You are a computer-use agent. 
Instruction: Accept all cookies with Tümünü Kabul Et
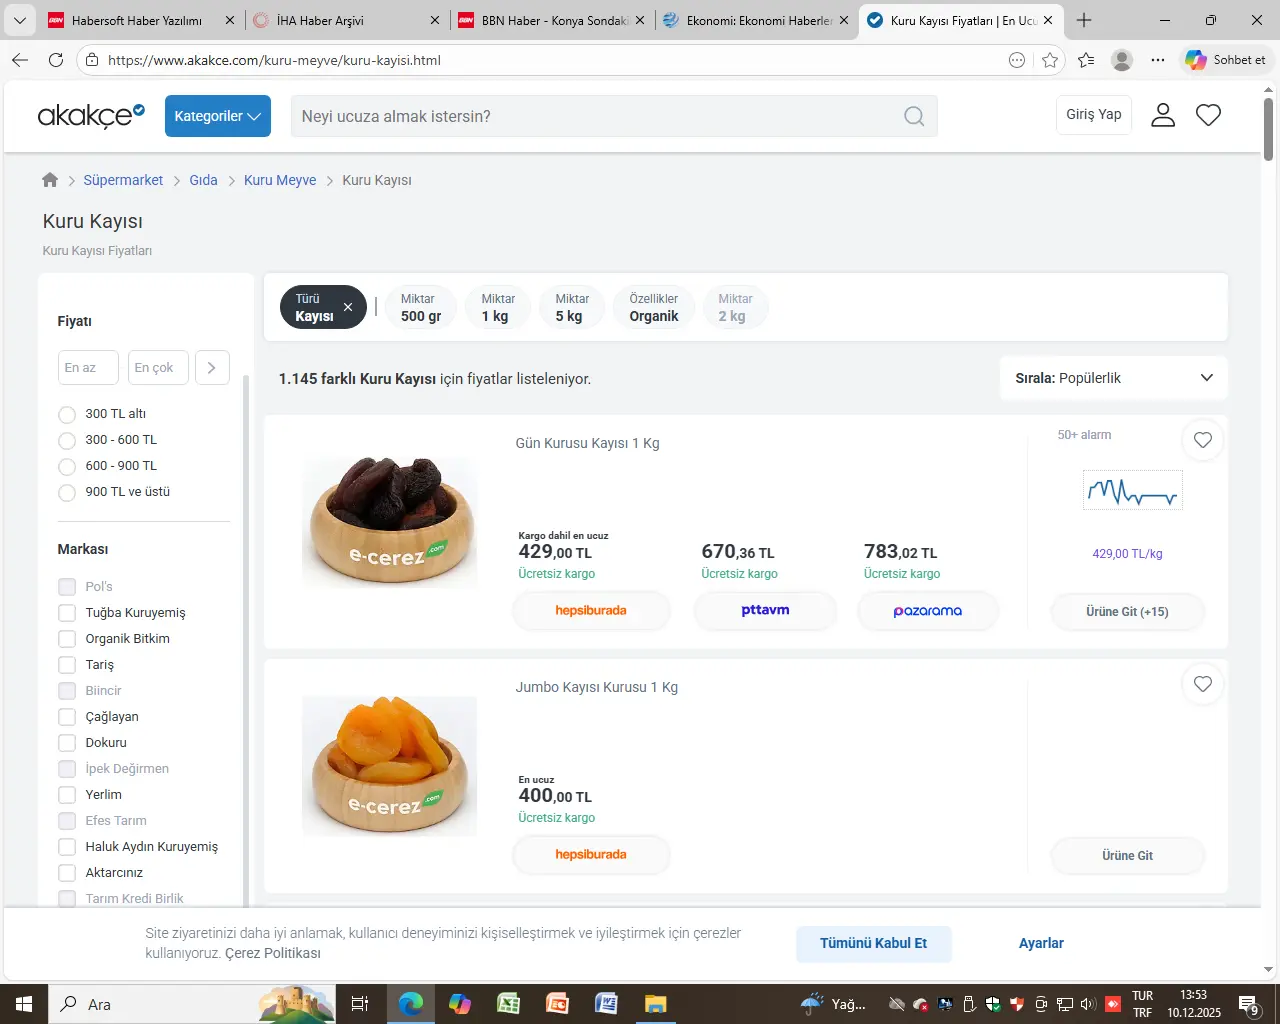[873, 943]
